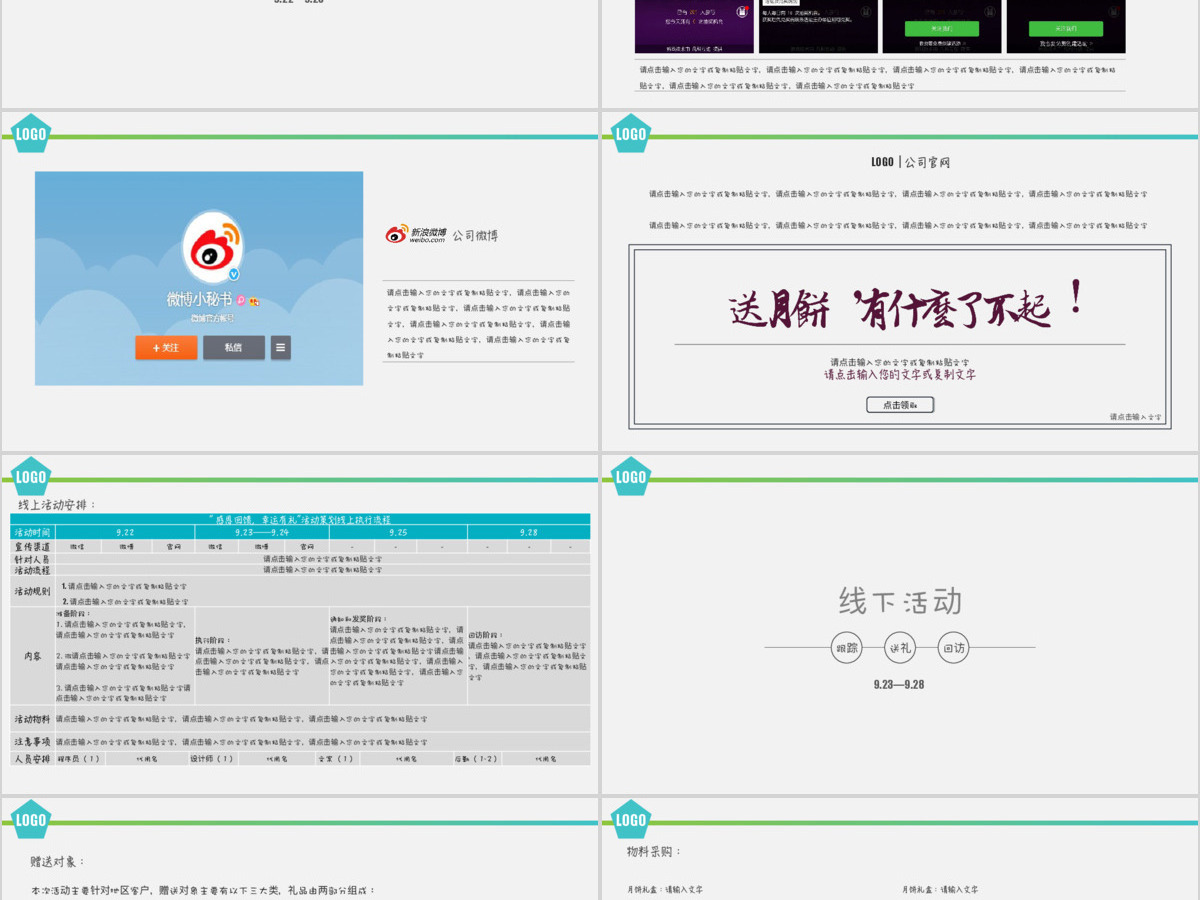This screenshot has height=900, width=1200.
Task: Click the purple 请点击输入您的文字或复制文字 line
Action: (900, 375)
